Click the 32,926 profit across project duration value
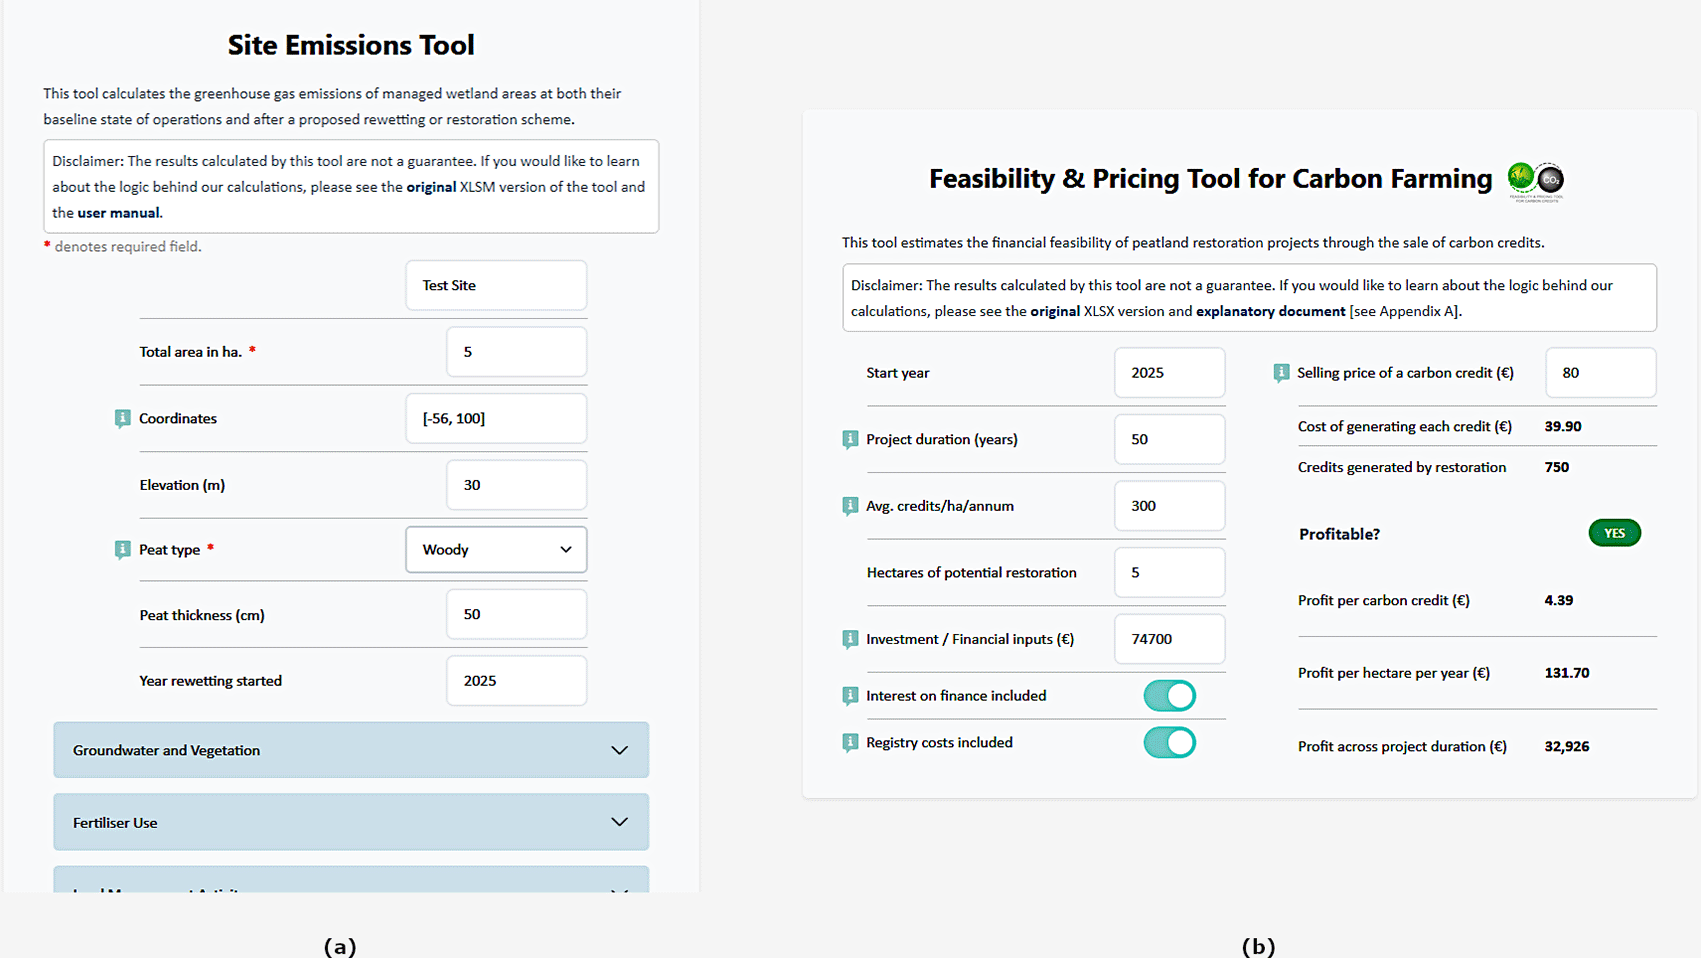 1567,747
